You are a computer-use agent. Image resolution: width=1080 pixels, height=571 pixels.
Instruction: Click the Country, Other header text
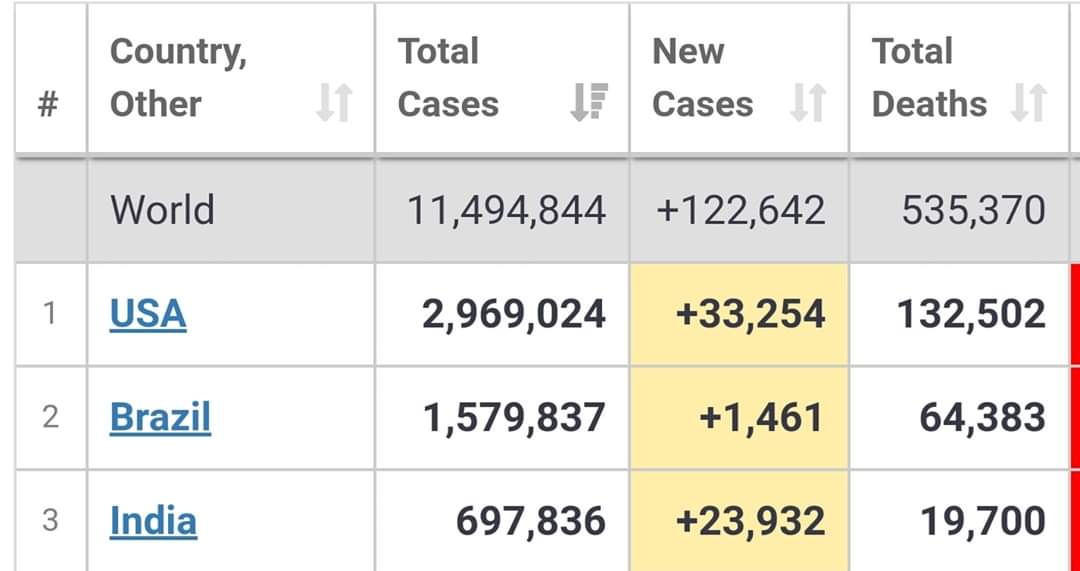tap(178, 77)
